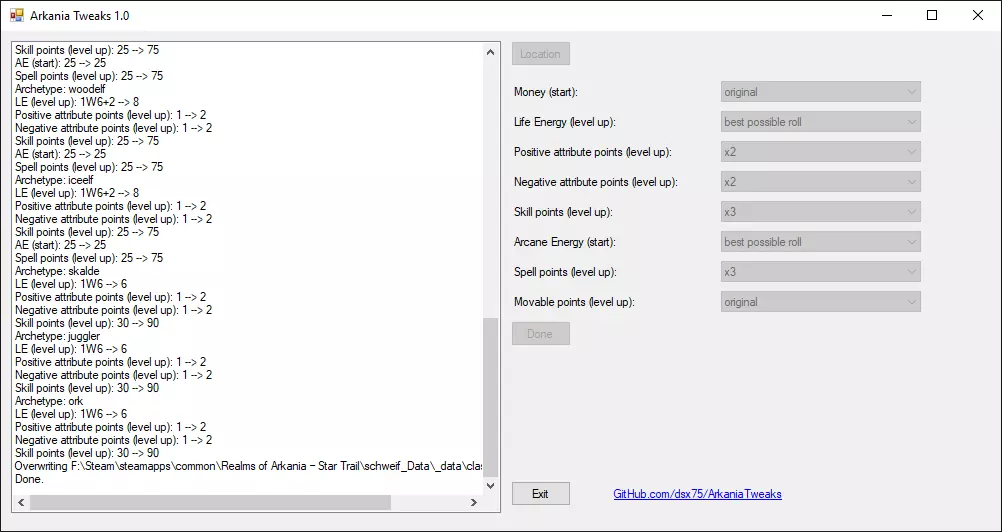Open the Arcane Energy (start) dropdown
Screen dimensions: 1002x532
point(821,241)
